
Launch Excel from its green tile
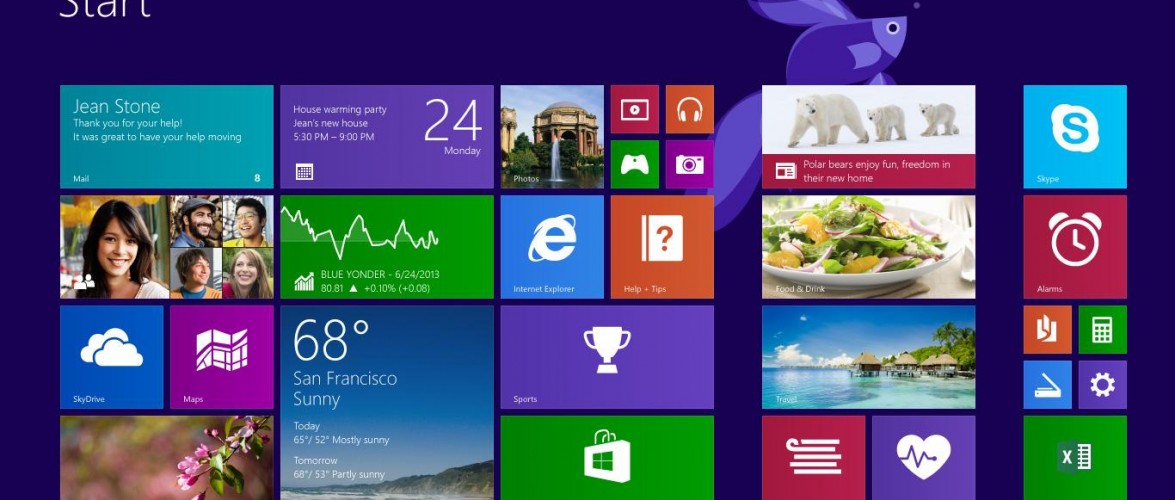click(1074, 458)
